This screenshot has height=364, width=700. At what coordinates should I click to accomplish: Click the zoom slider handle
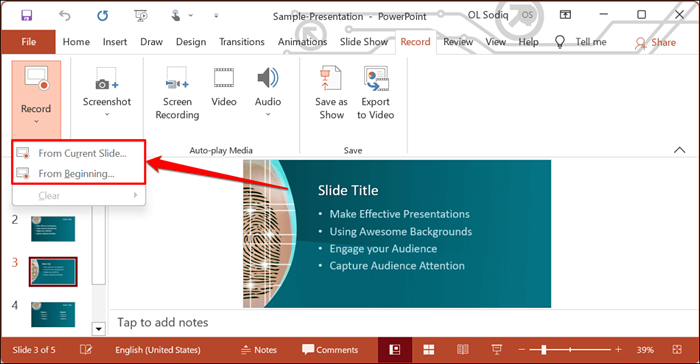[544, 350]
